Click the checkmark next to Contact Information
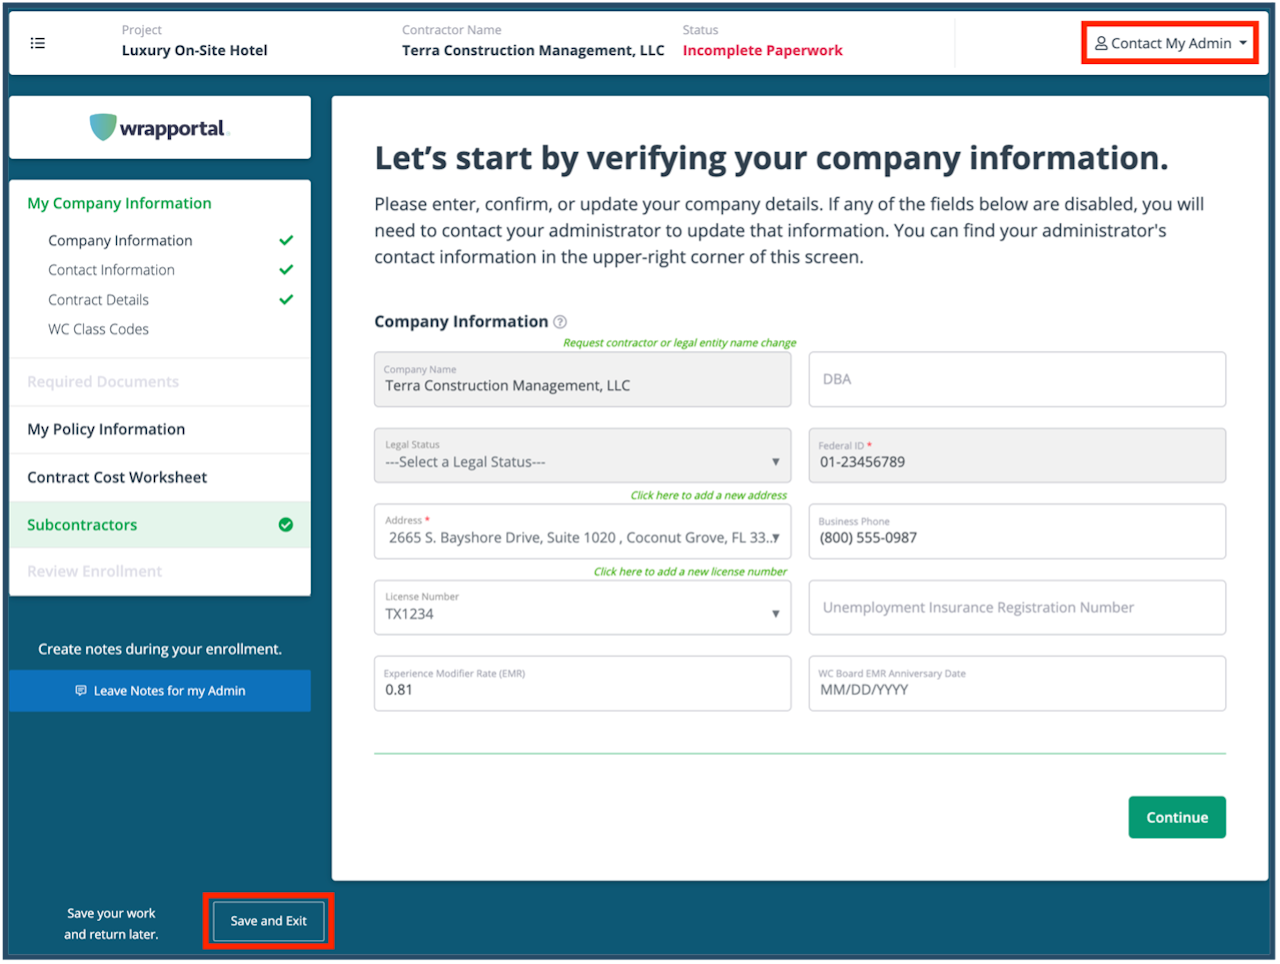Image resolution: width=1280 pixels, height=964 pixels. [x=286, y=270]
